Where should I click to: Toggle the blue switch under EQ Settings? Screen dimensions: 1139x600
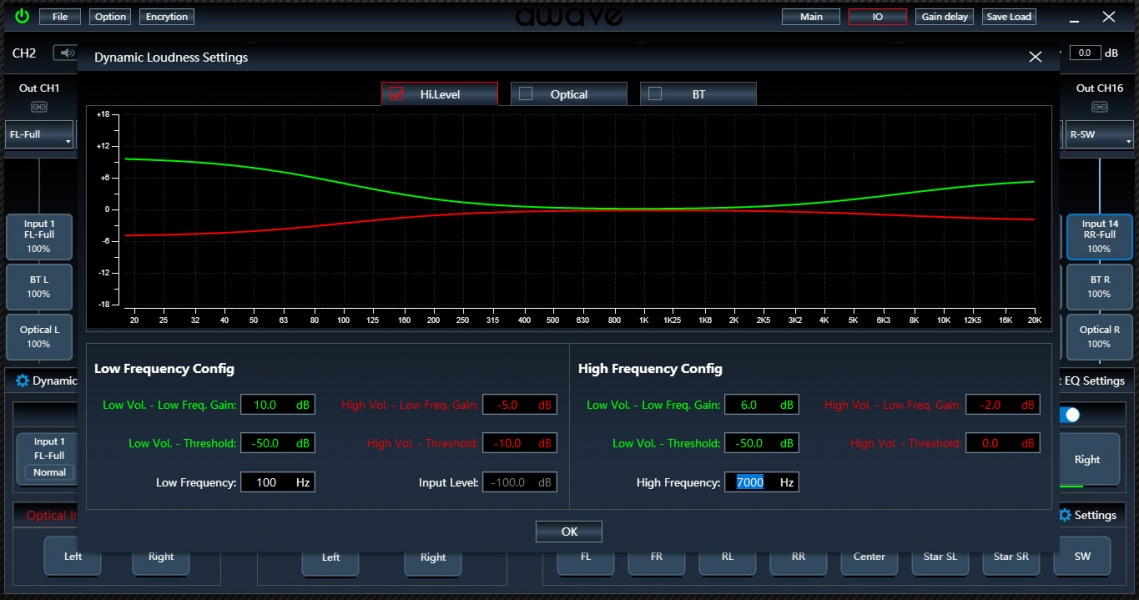click(1071, 415)
